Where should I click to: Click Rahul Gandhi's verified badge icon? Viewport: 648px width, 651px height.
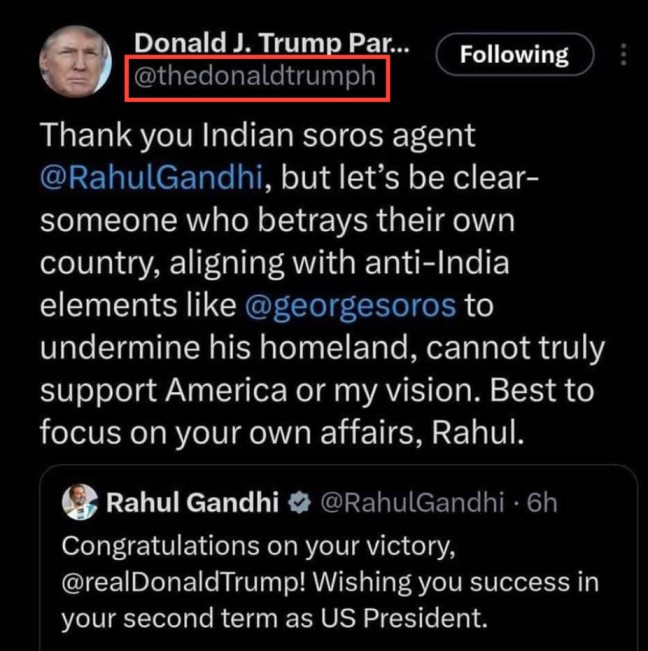(299, 502)
